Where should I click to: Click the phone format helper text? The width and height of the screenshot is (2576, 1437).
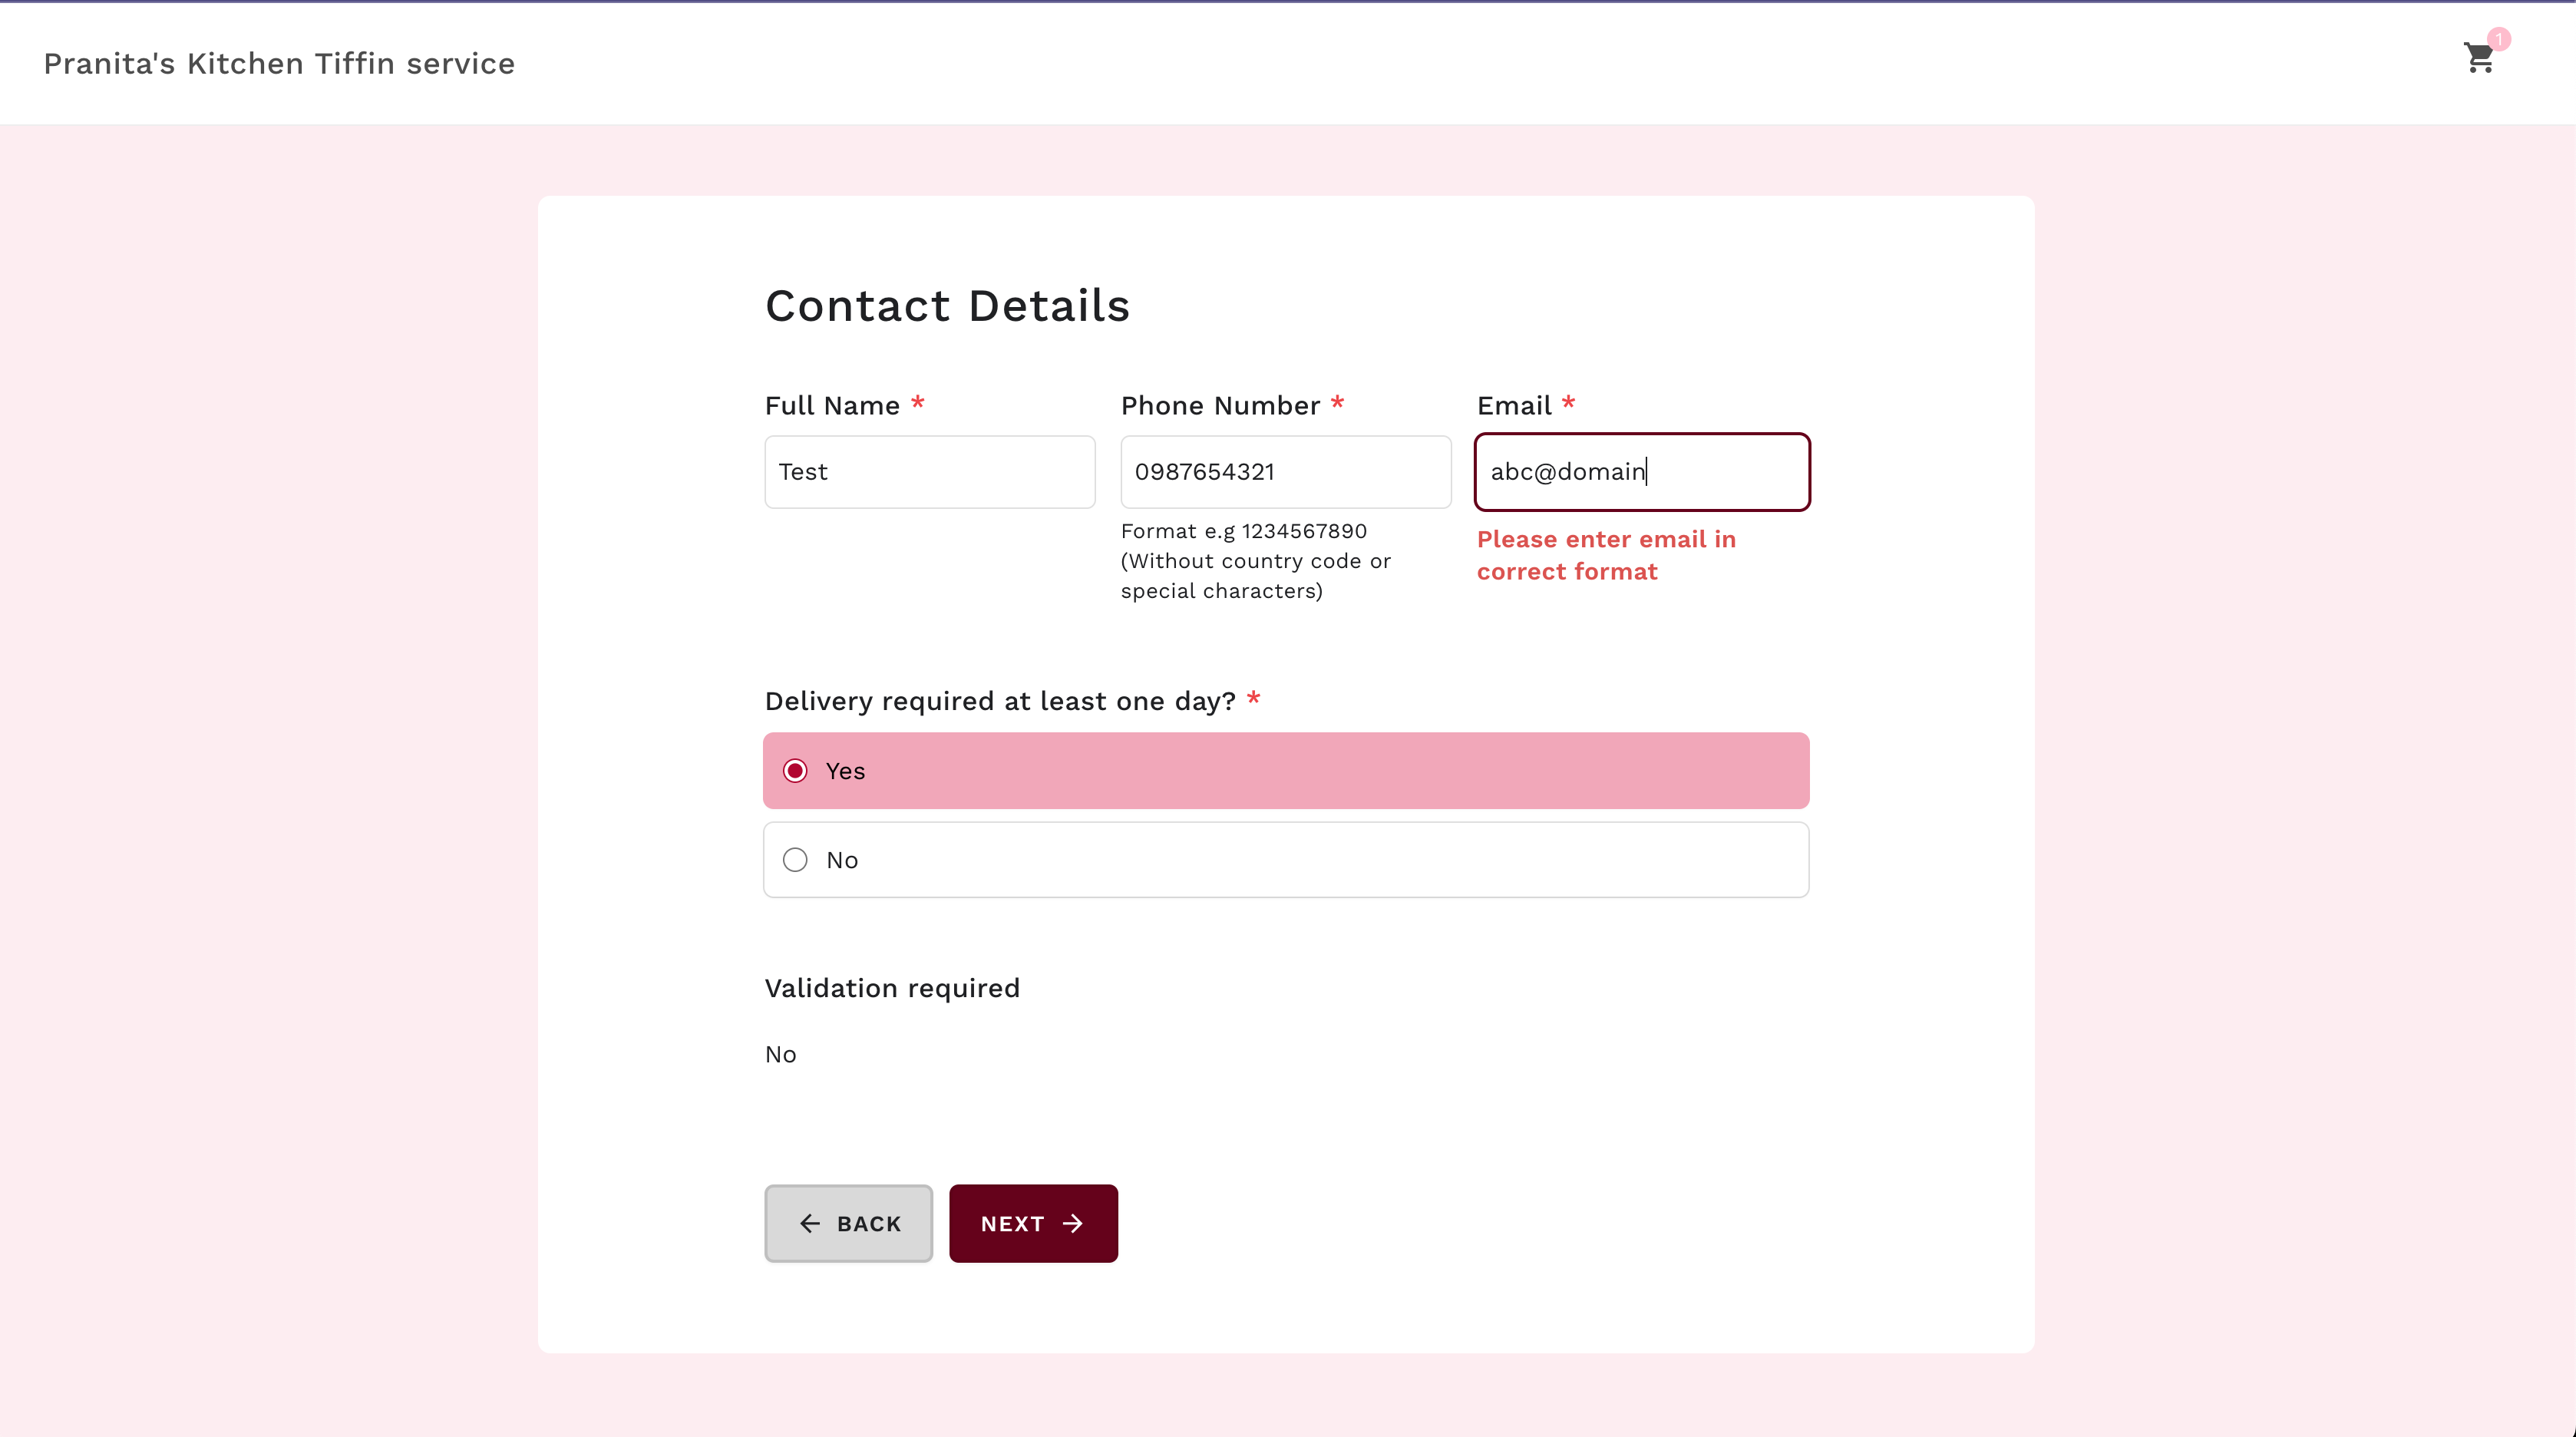pos(1255,561)
